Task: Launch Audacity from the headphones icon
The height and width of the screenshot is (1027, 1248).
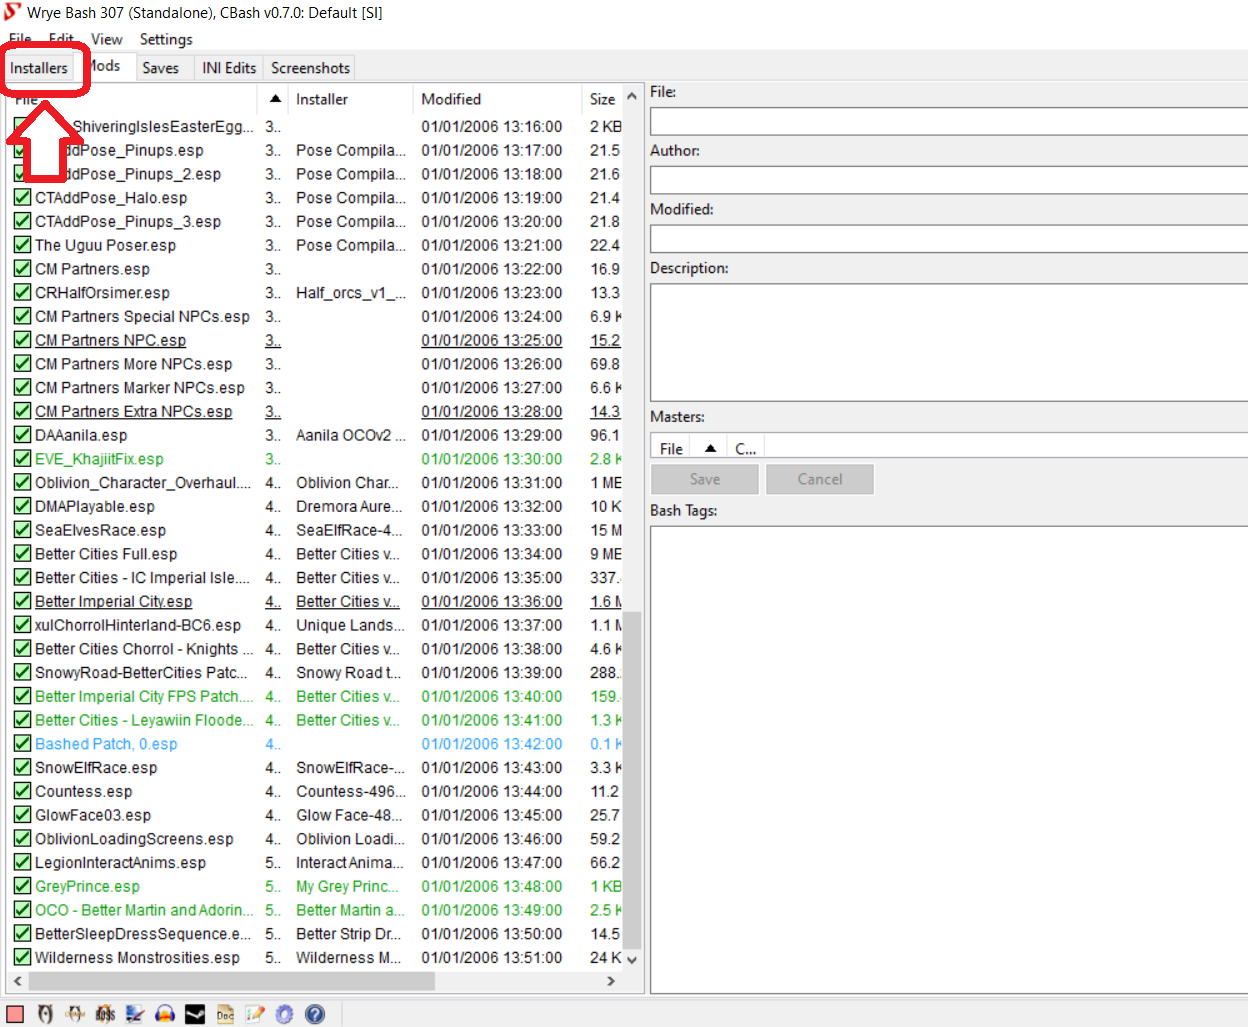Action: click(x=165, y=1014)
